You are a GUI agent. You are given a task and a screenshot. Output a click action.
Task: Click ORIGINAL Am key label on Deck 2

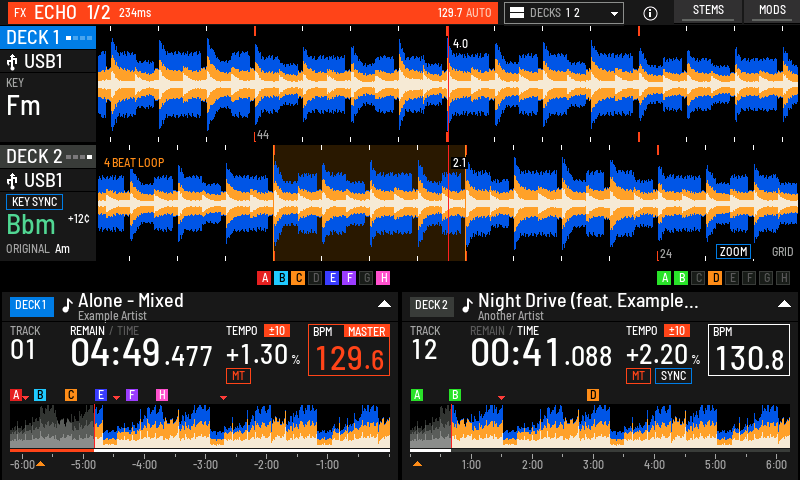click(38, 249)
